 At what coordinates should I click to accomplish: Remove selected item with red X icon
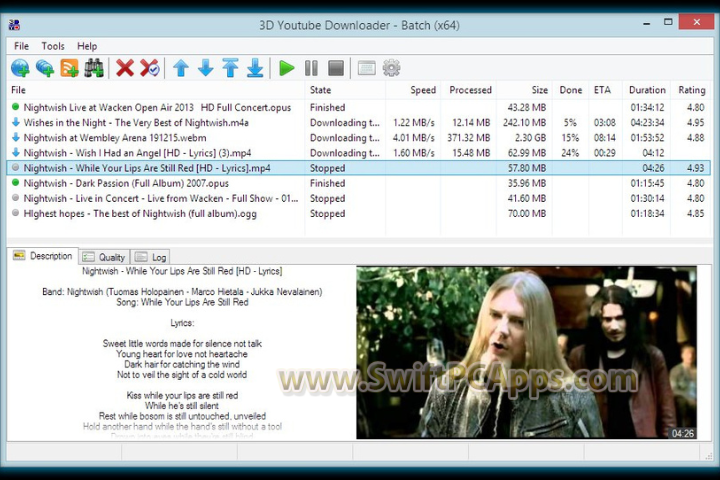coord(125,68)
